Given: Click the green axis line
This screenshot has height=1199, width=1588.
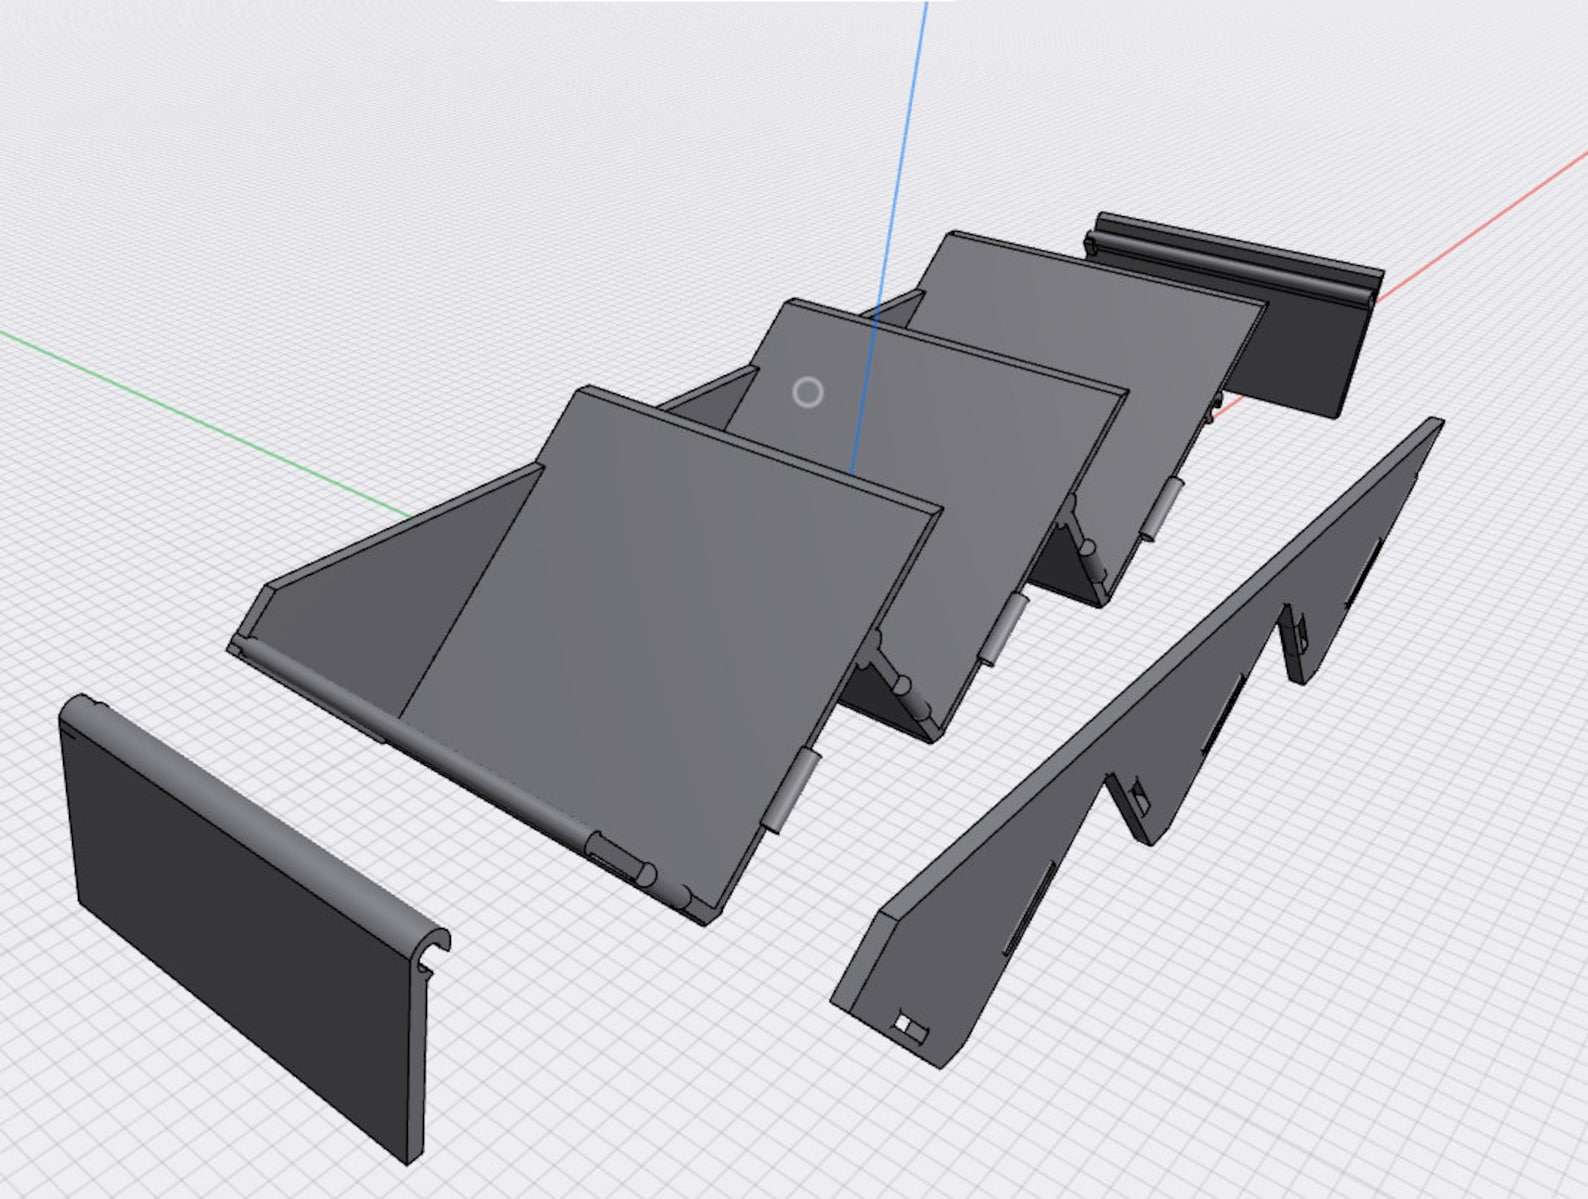Looking at the screenshot, I should pyautogui.click(x=200, y=420).
